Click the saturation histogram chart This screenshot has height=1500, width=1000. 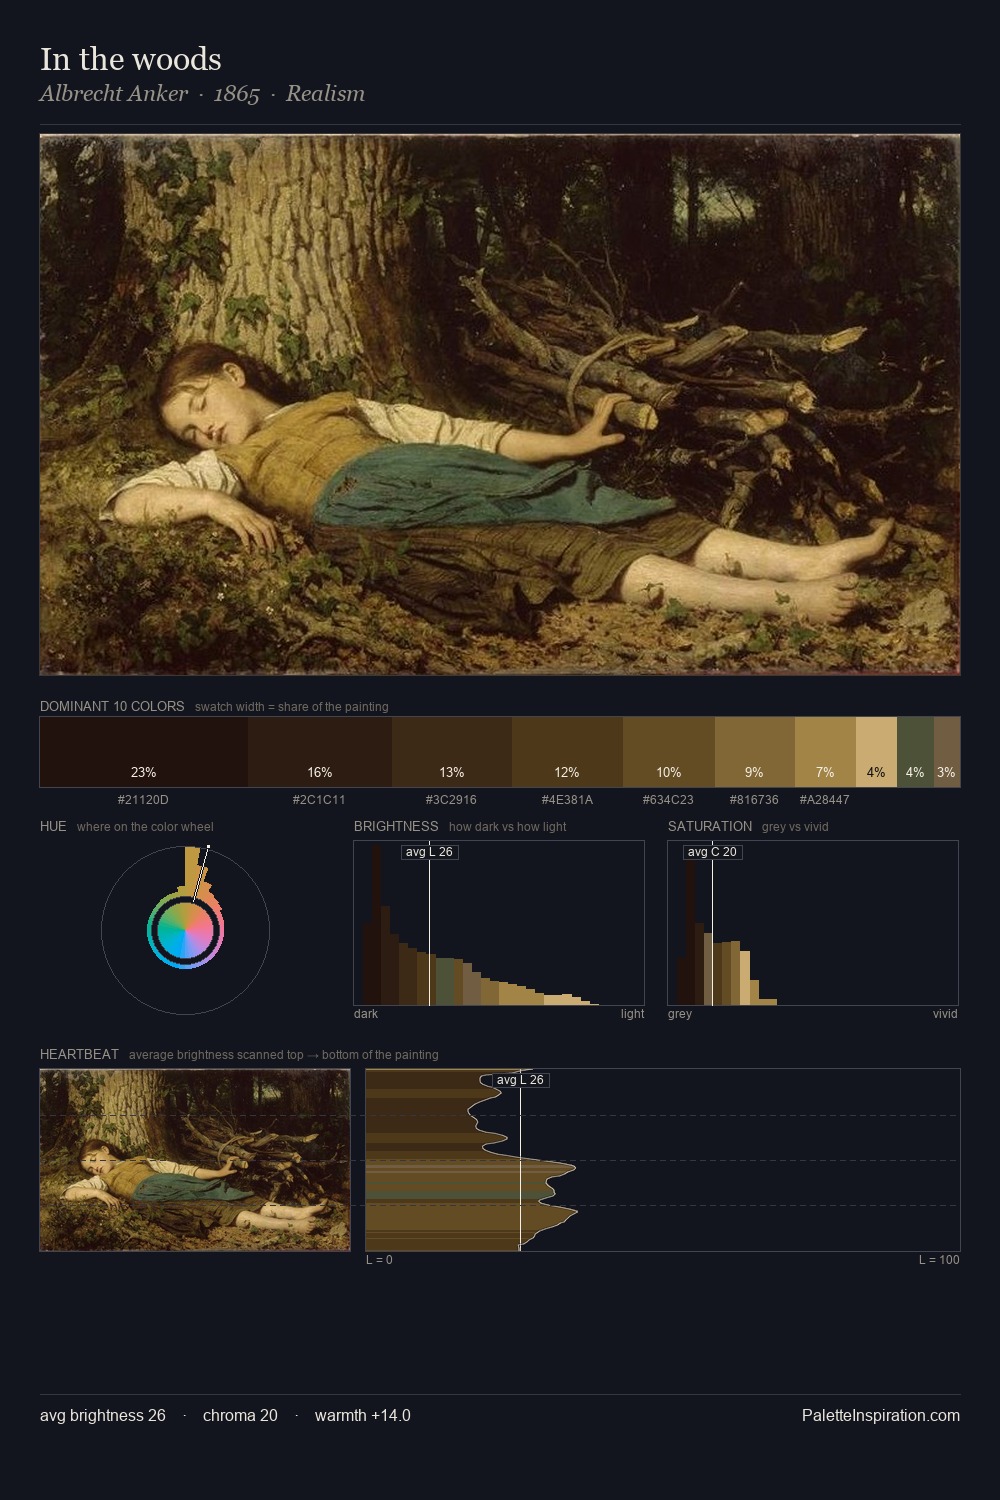coord(813,923)
